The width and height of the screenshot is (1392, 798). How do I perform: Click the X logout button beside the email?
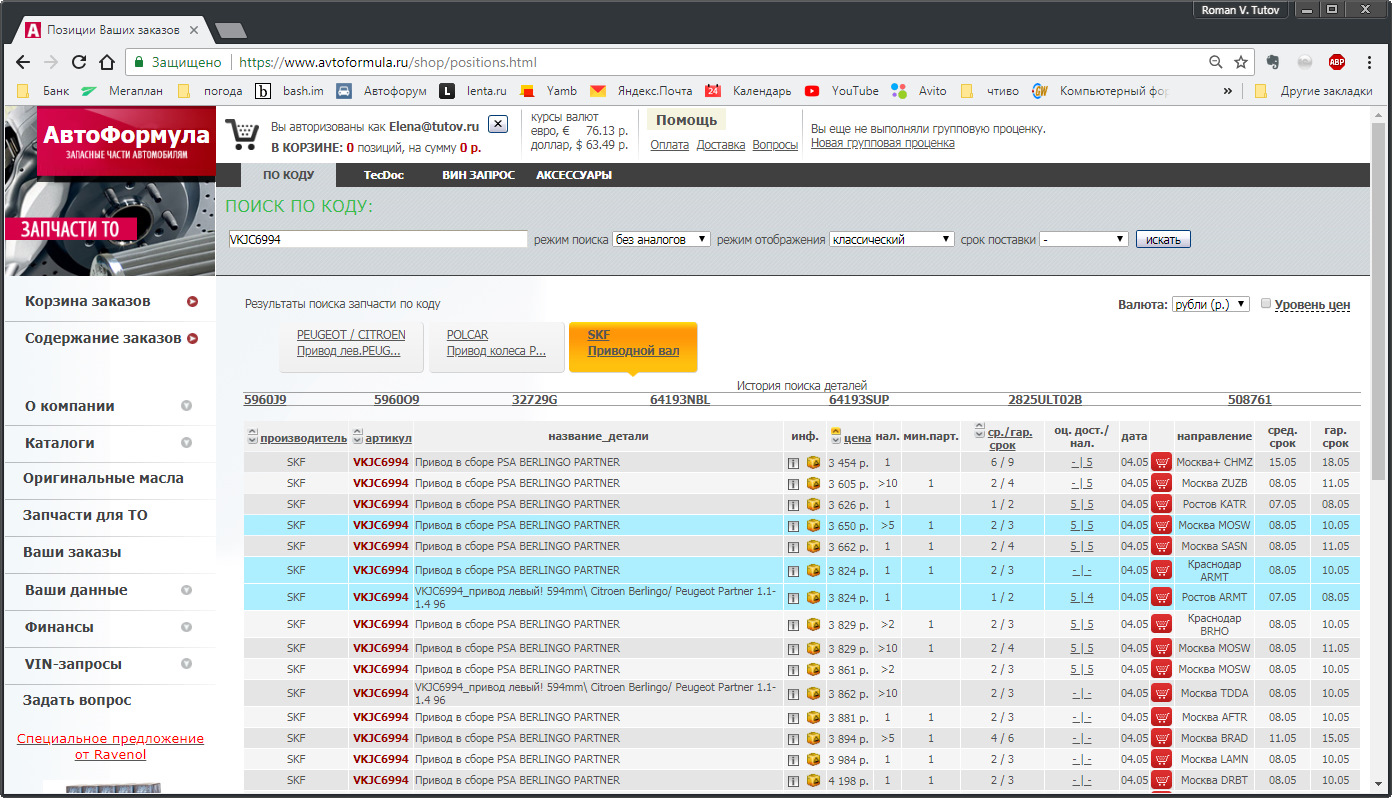pos(498,125)
